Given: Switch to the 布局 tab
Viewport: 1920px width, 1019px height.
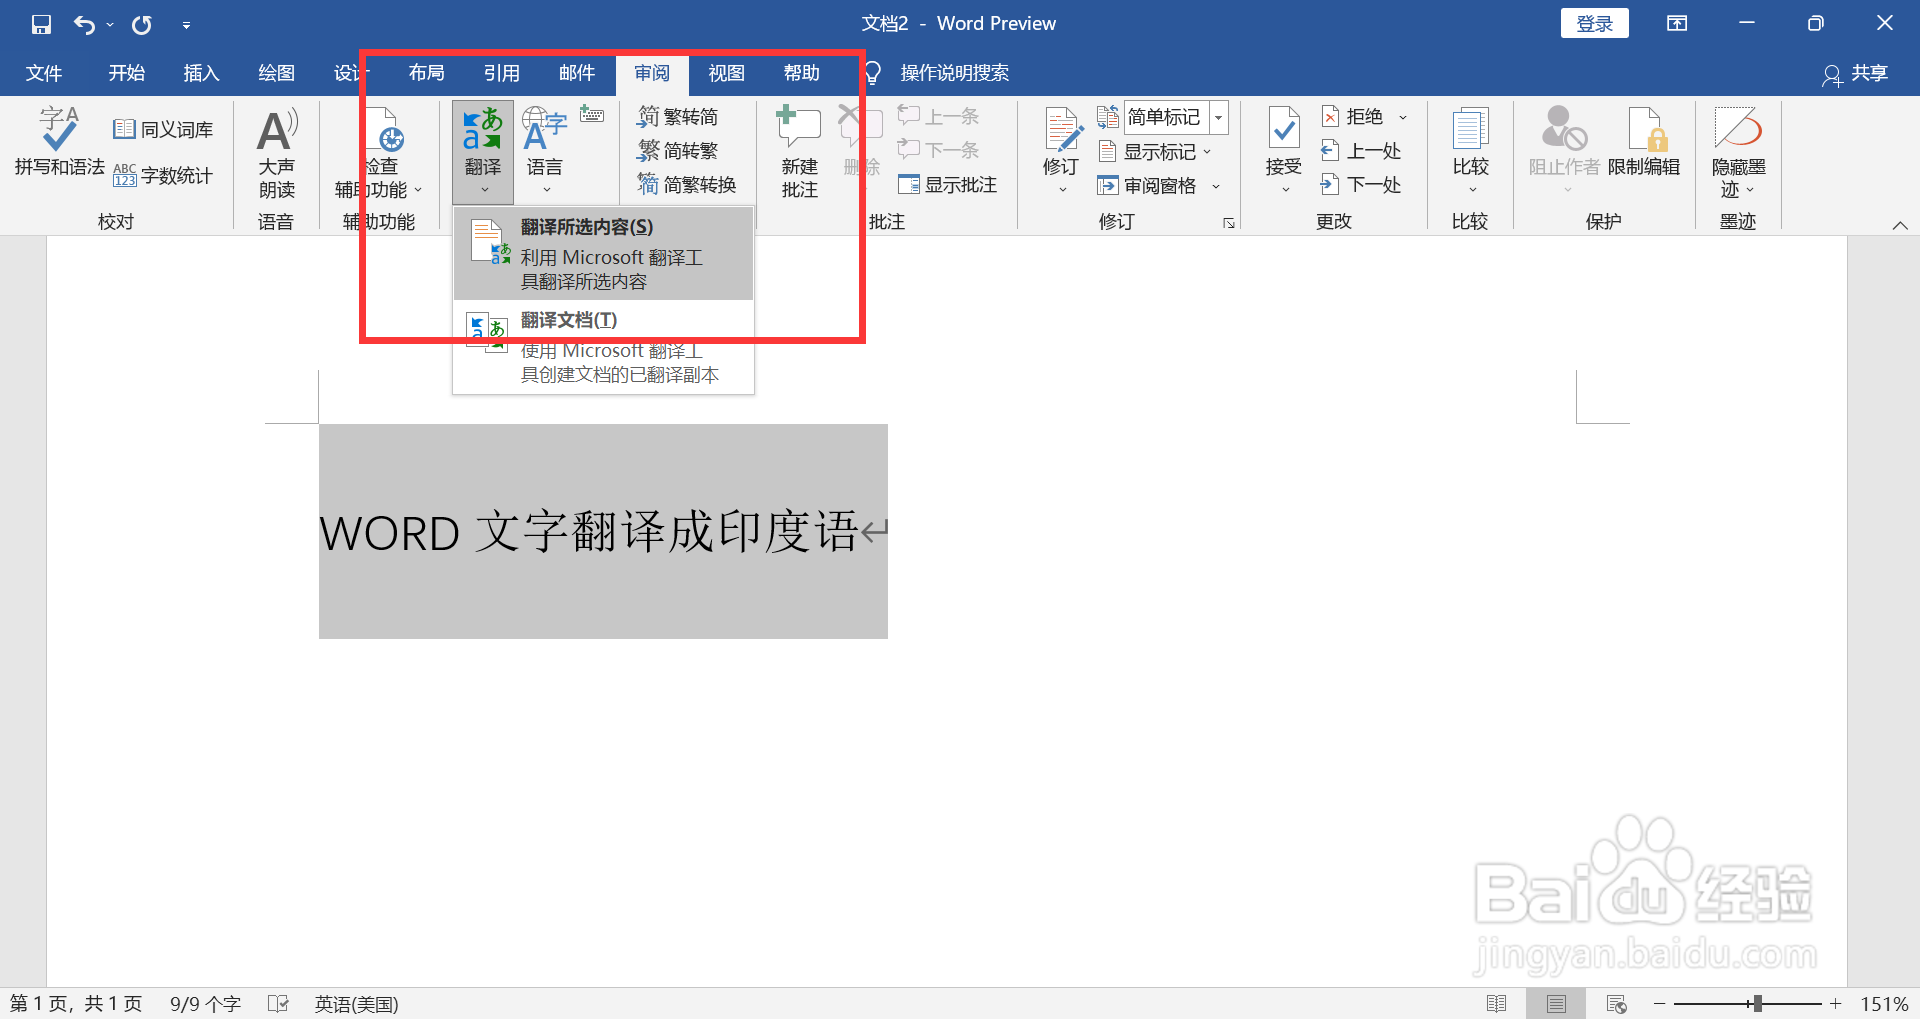Looking at the screenshot, I should (x=426, y=73).
